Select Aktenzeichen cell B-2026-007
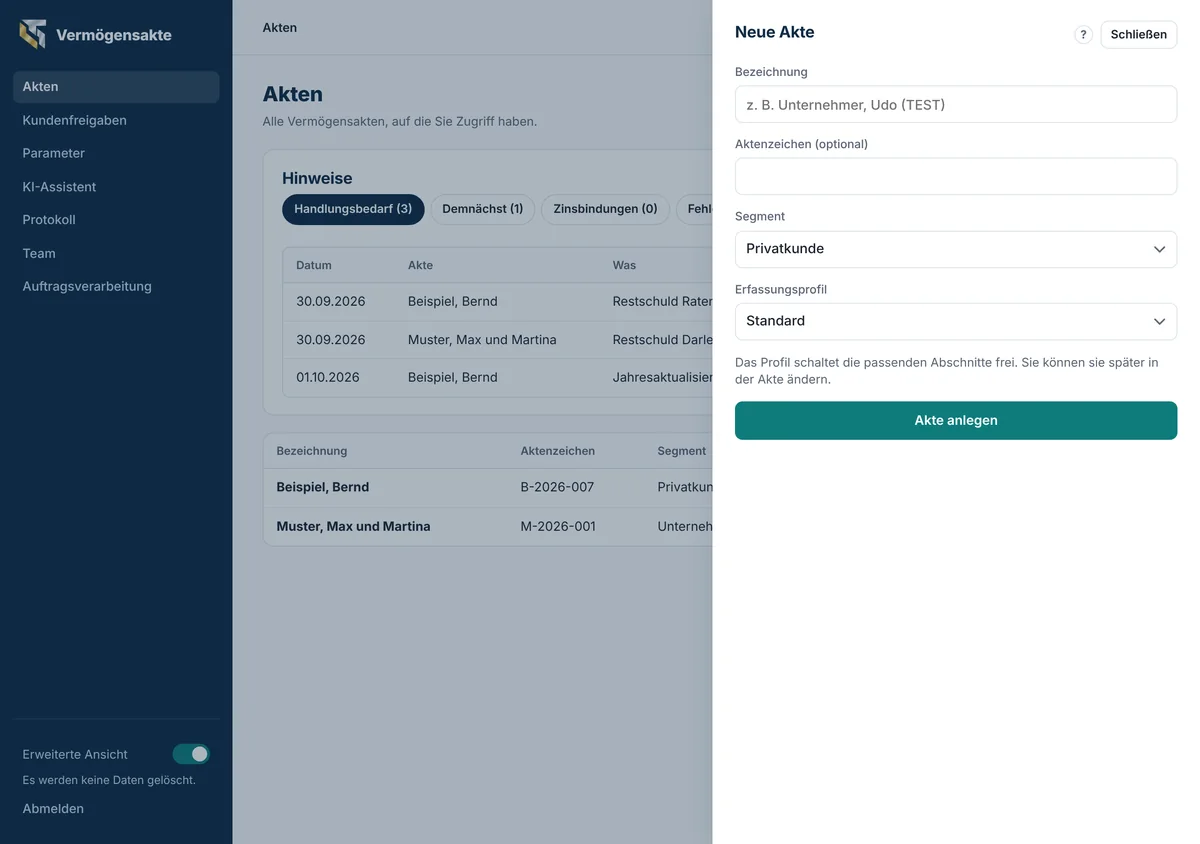The width and height of the screenshot is (1200, 844). 557,487
